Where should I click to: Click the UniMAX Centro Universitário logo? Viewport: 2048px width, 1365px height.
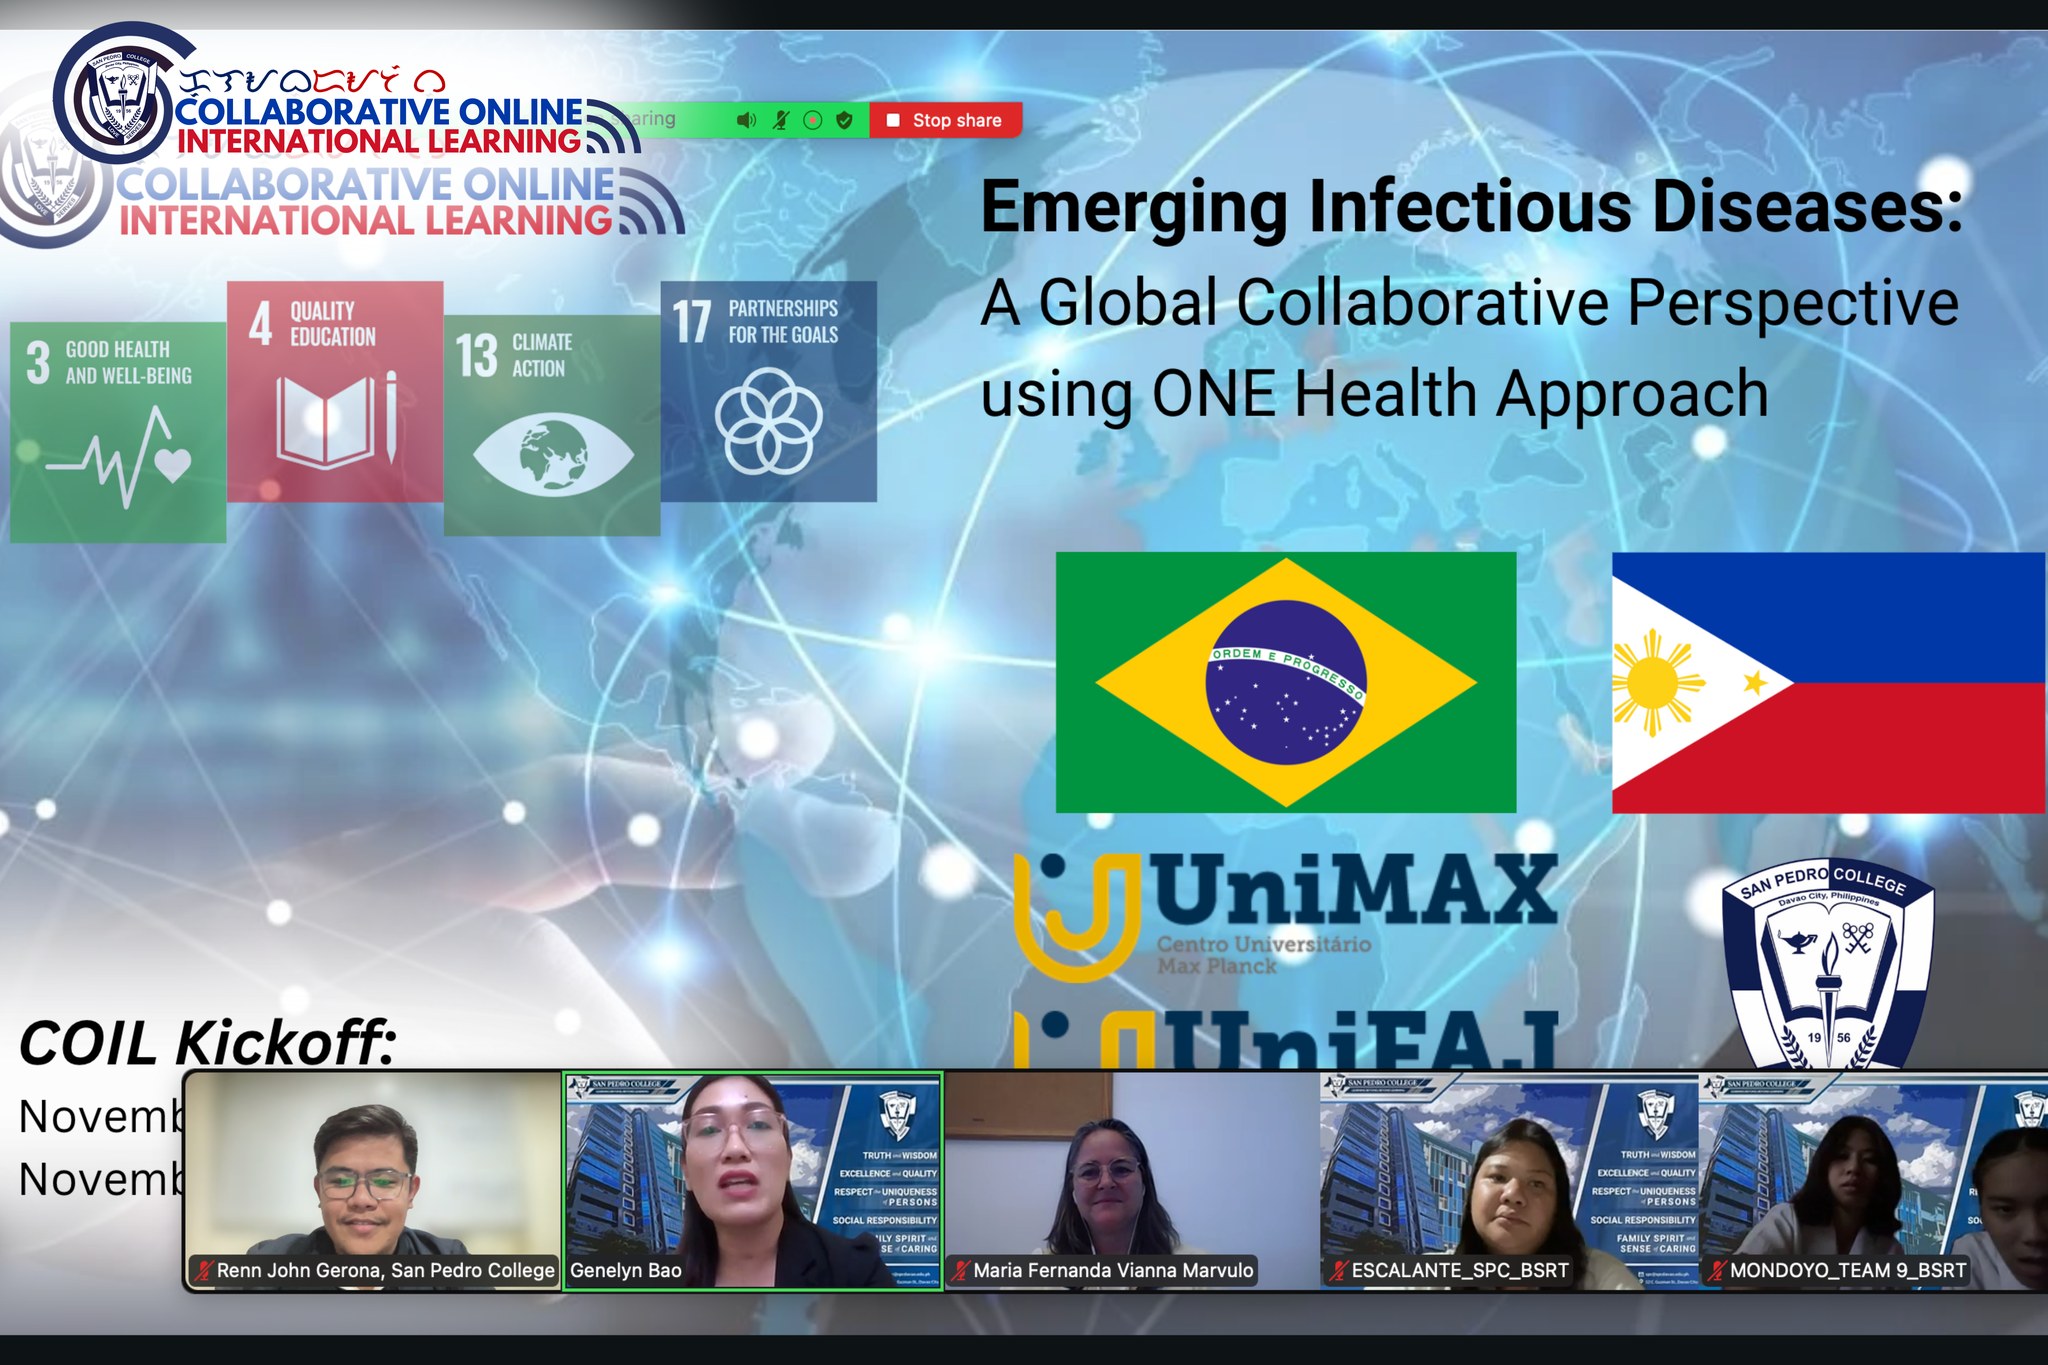pos(1286,915)
